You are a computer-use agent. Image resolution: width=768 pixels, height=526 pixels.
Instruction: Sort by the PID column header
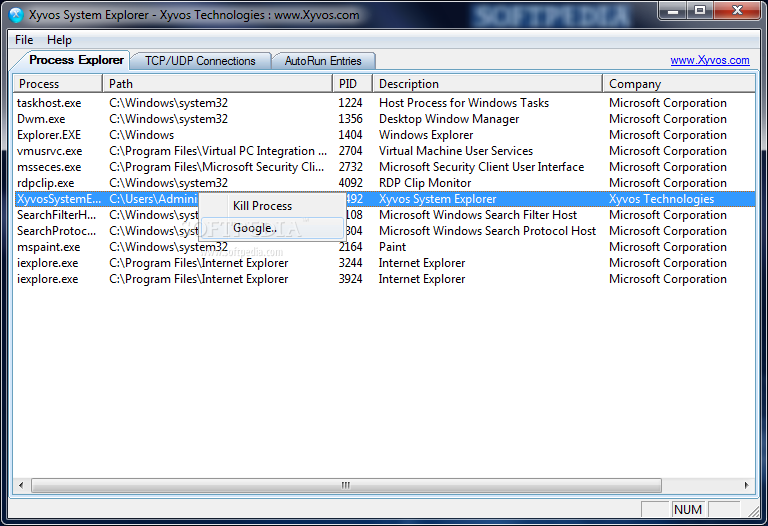[353, 84]
